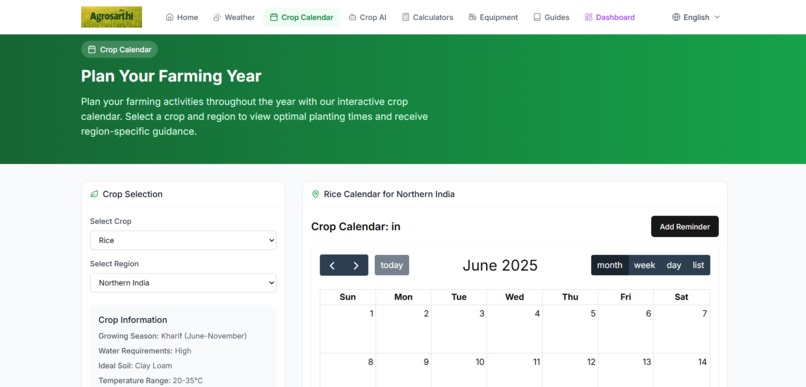Viewport: 806px width, 387px height.
Task: Select June 5 in the calendar
Action: point(570,329)
